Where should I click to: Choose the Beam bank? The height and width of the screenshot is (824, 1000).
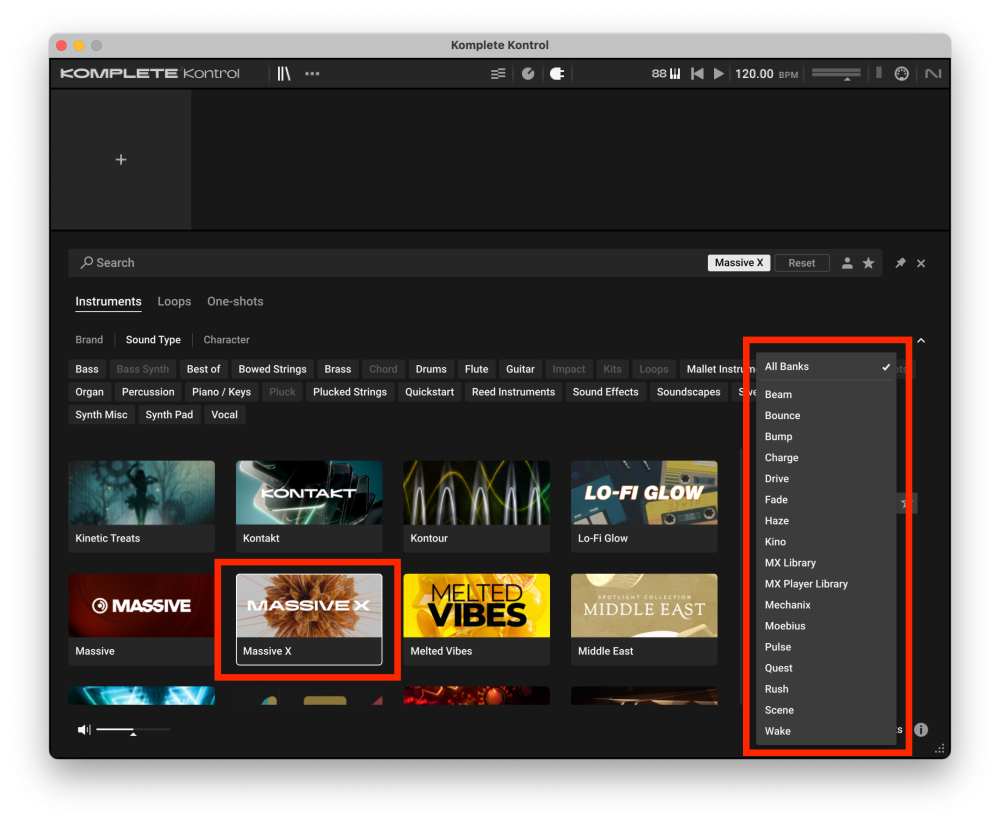[827, 395]
